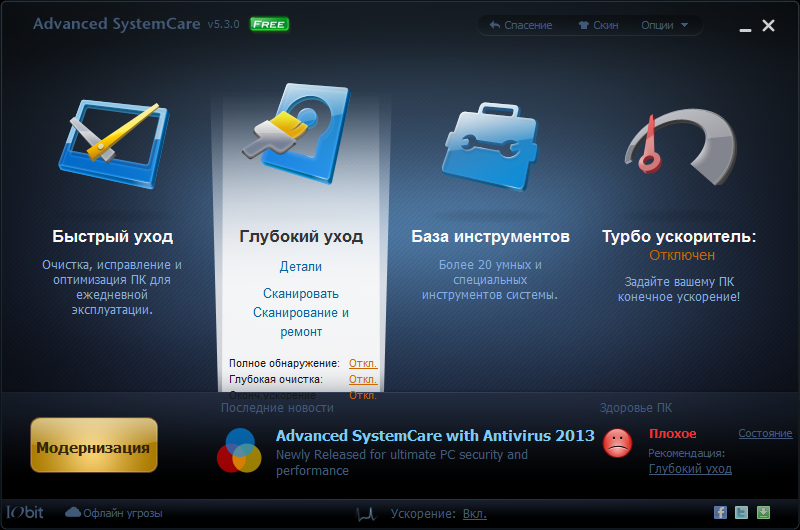
Task: Toggle Оконч. ускорение Откл. setting
Action: (x=363, y=395)
